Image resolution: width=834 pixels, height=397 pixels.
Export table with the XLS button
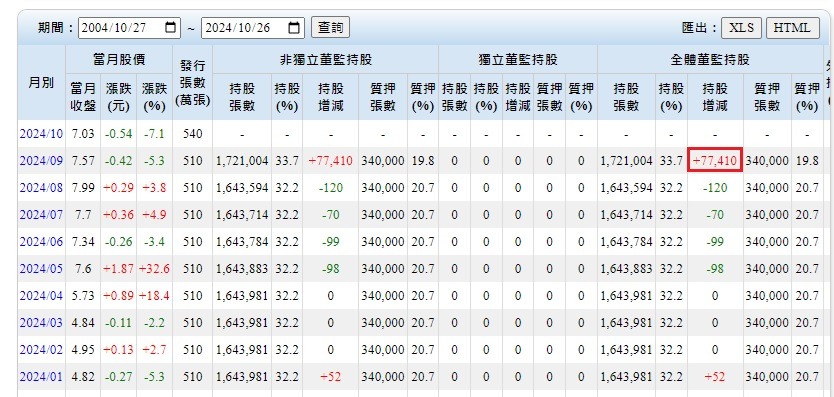tap(741, 28)
